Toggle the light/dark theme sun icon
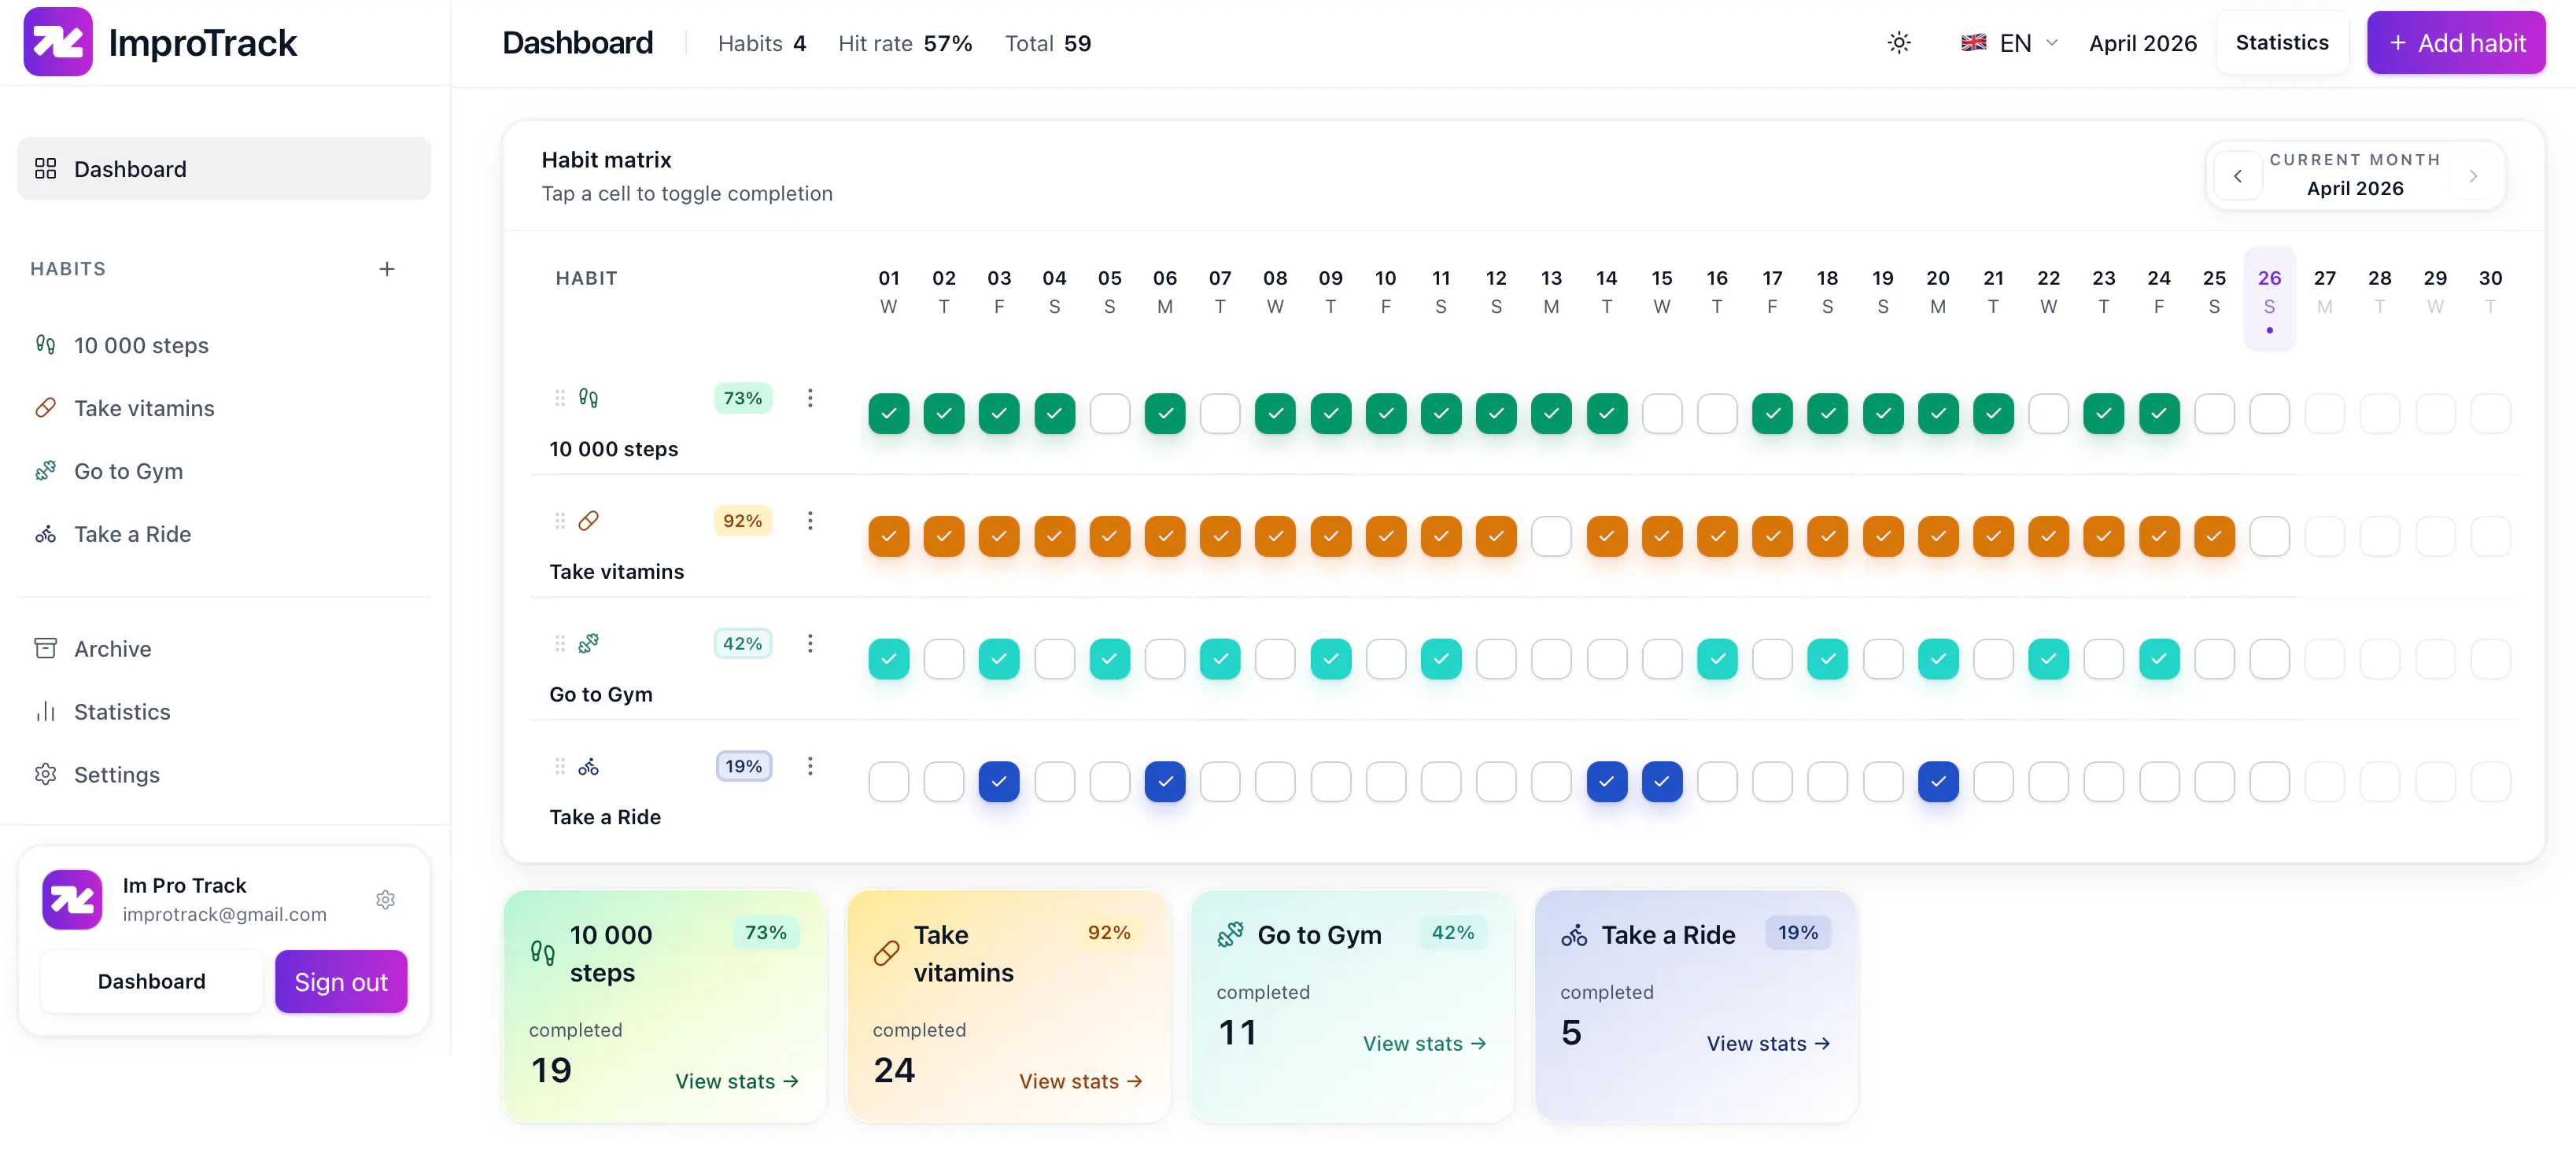The width and height of the screenshot is (2576, 1175). [1898, 43]
